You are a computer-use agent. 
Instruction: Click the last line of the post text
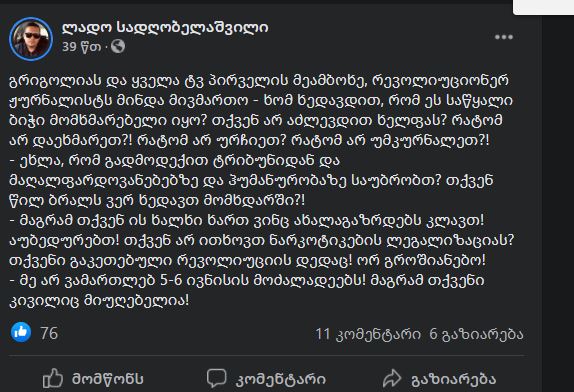[99, 301]
